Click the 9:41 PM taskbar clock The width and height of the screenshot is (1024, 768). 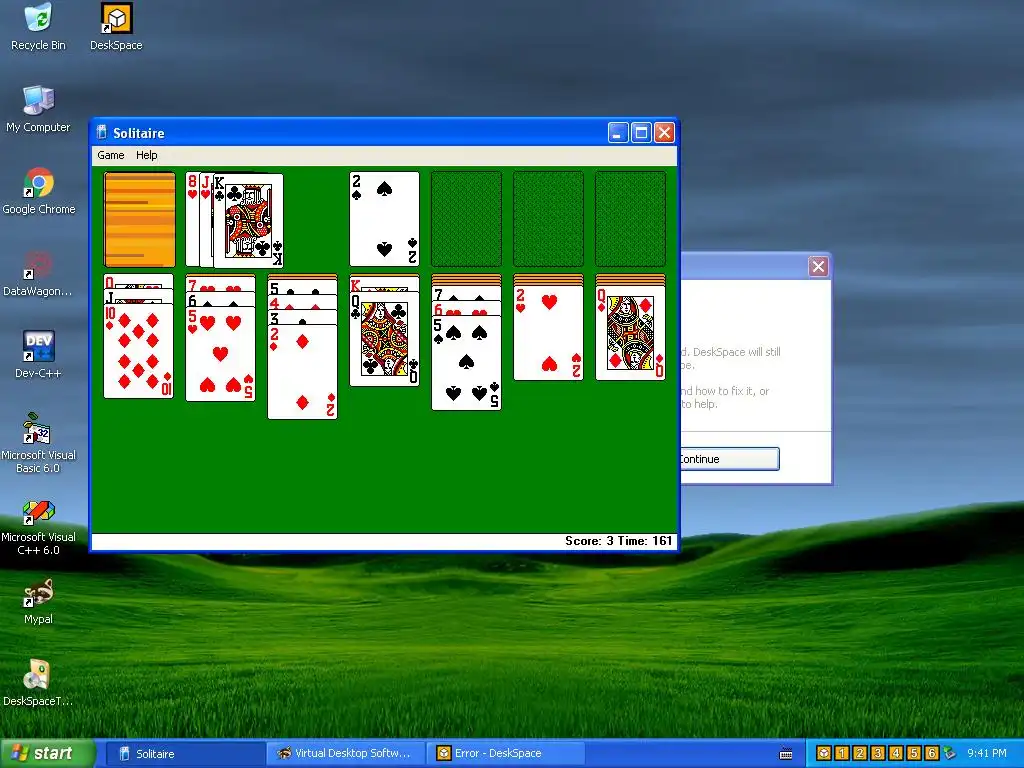tap(987, 753)
